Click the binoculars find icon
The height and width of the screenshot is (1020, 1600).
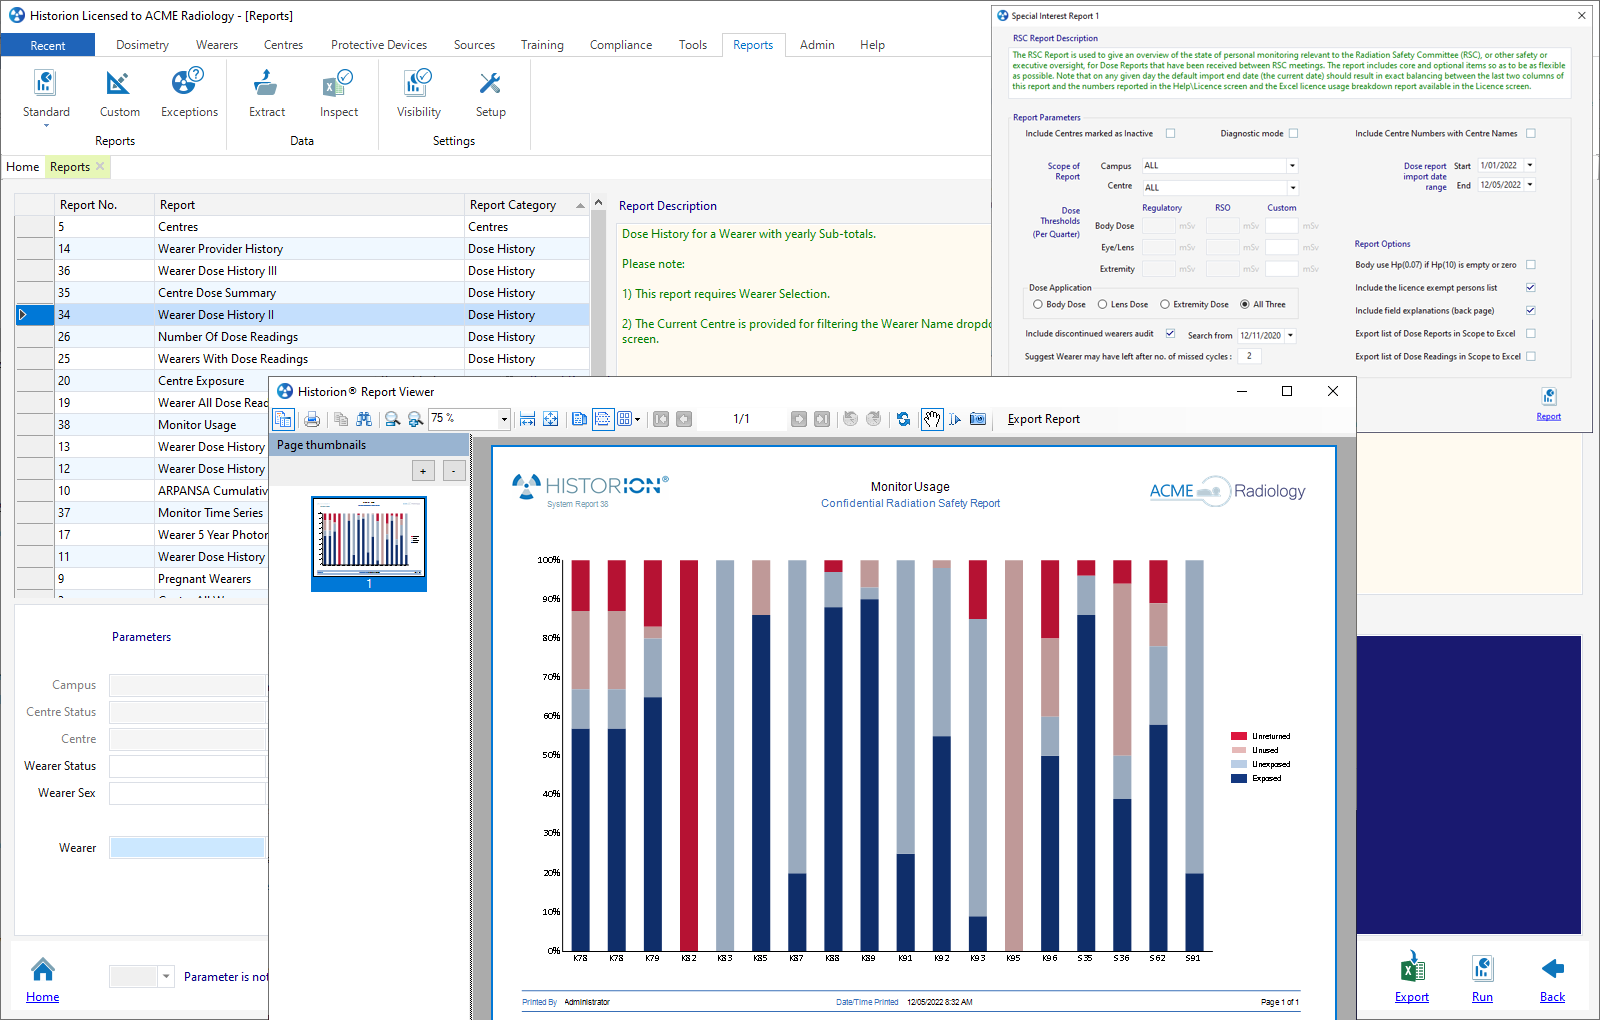point(364,420)
